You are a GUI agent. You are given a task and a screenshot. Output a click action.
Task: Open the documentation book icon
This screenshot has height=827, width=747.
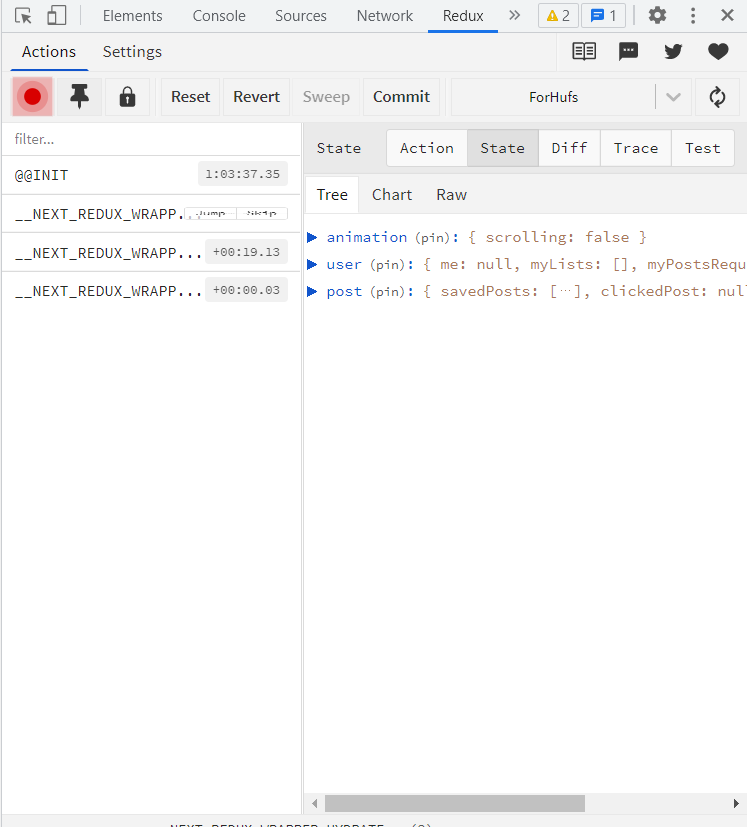coord(584,51)
